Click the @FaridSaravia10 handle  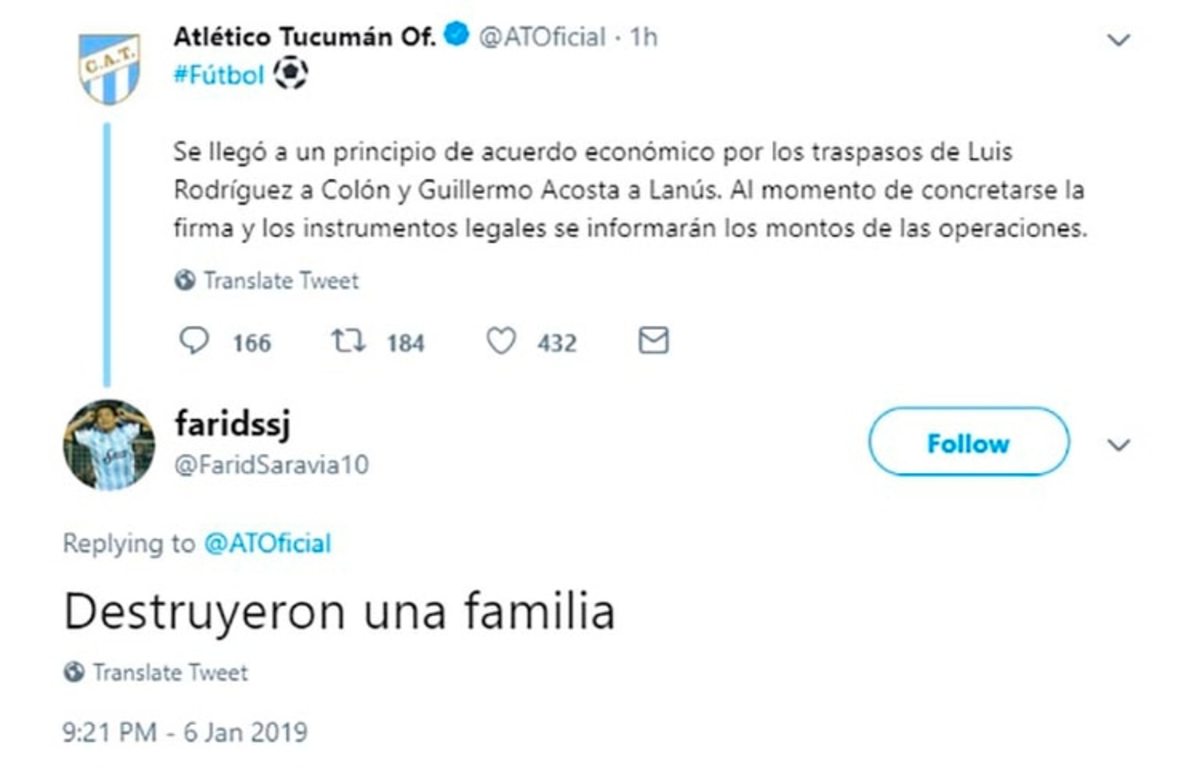point(271,466)
